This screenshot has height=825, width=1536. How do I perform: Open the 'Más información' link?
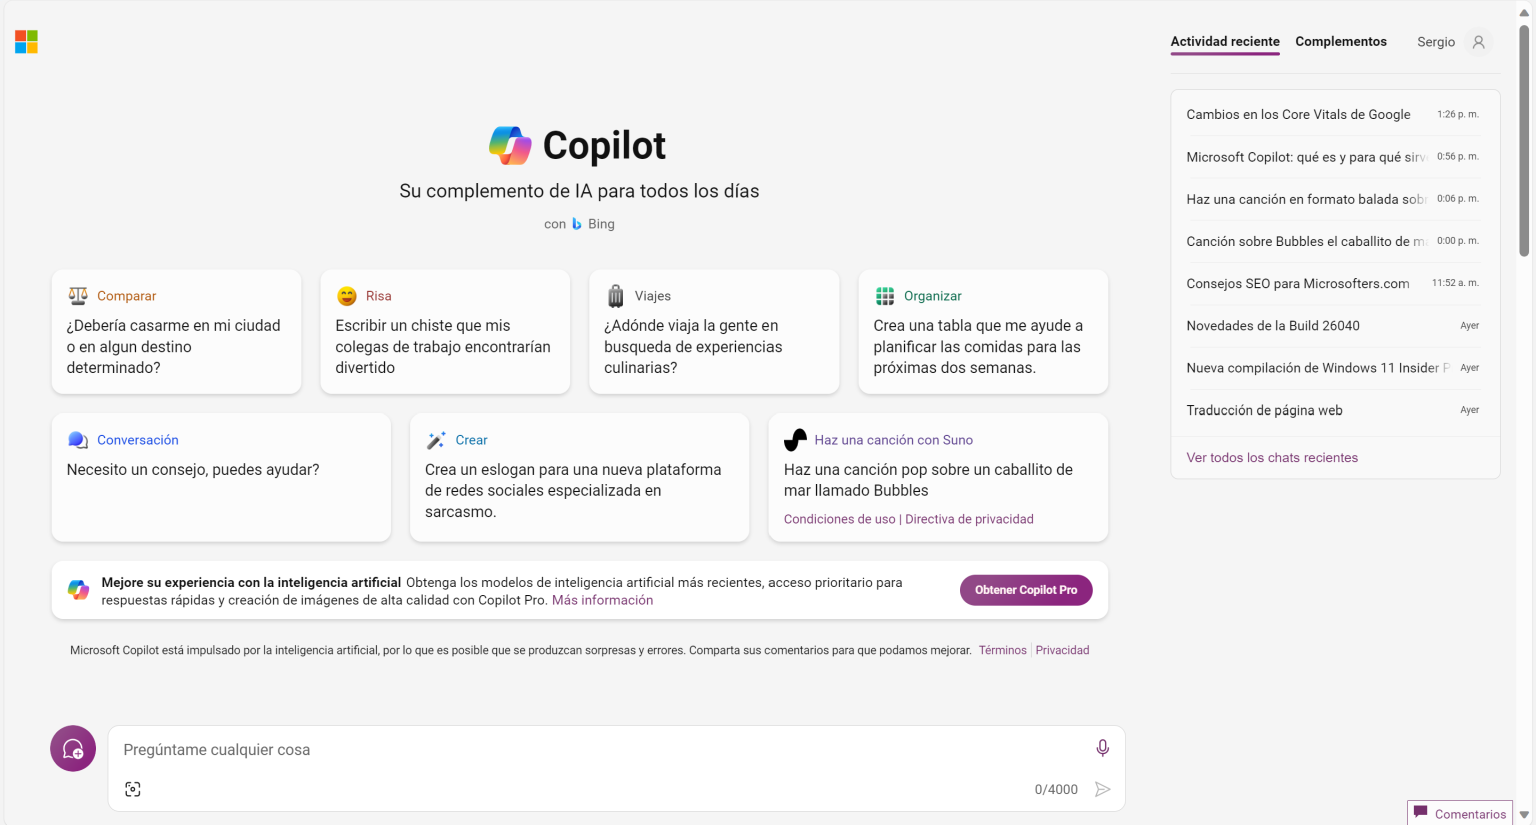coord(602,599)
